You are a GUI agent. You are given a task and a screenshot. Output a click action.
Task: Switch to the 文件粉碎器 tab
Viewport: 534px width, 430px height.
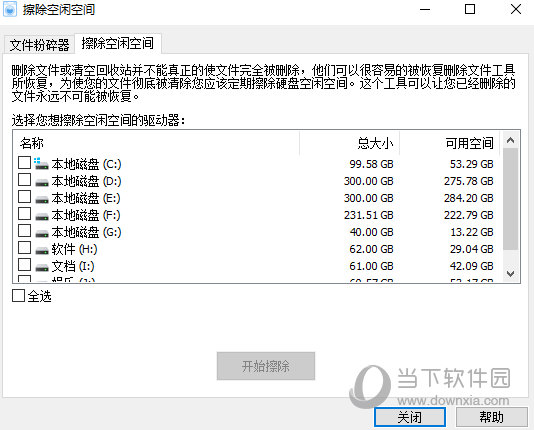[x=40, y=45]
